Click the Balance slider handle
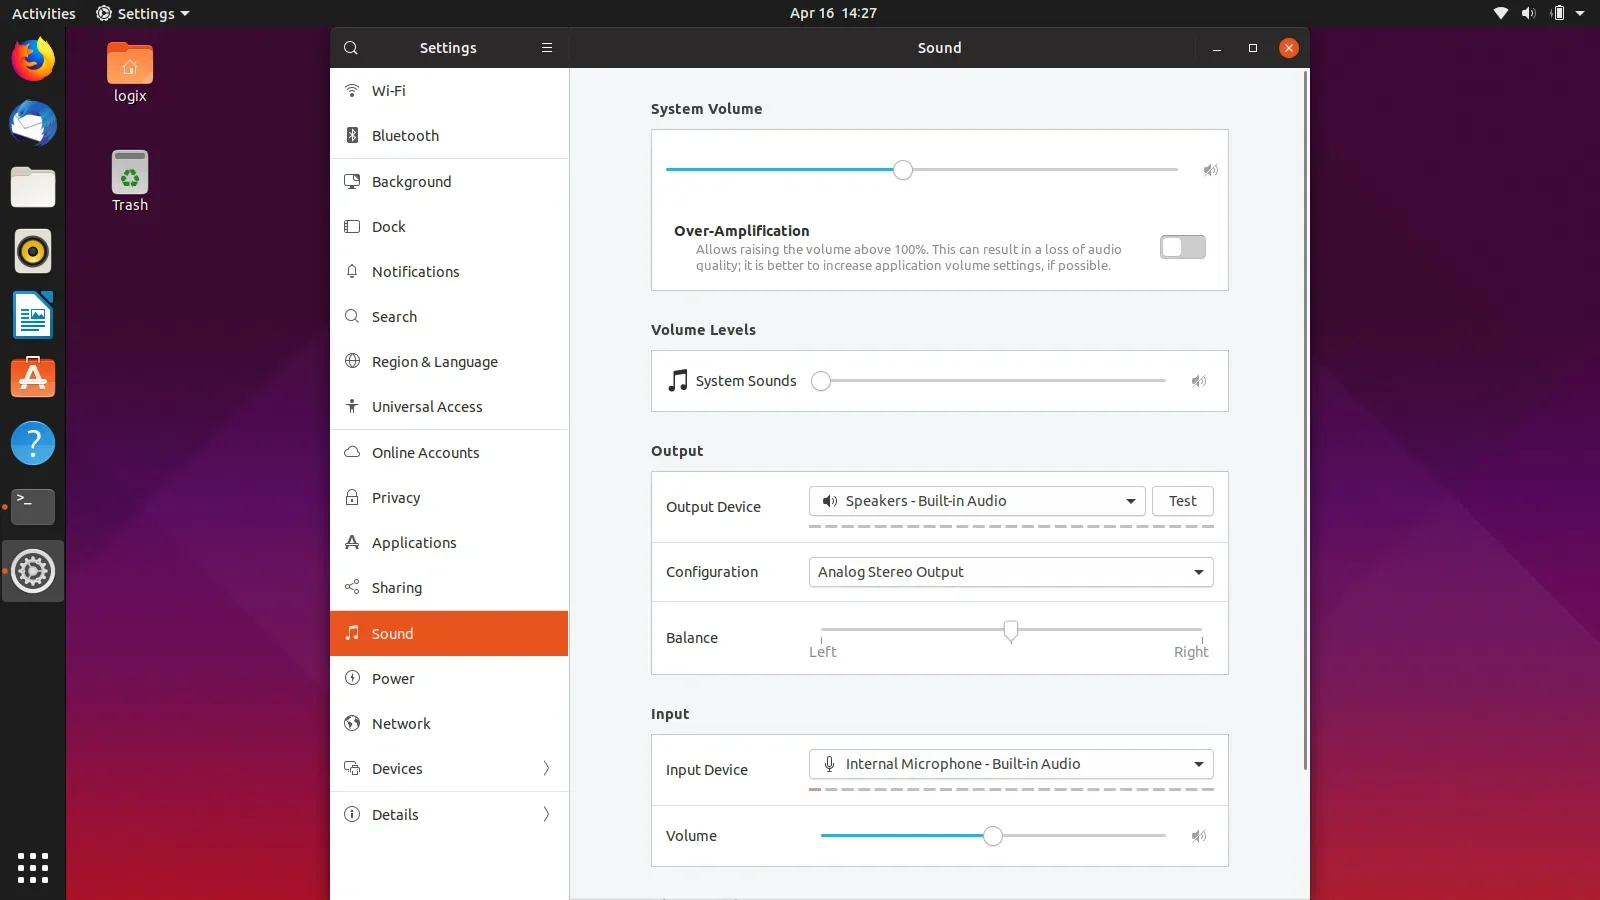1600x900 pixels. click(x=1010, y=630)
